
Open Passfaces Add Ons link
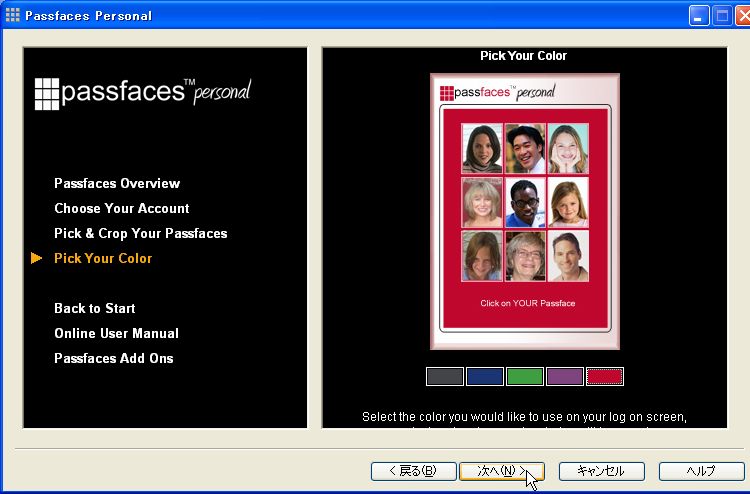coord(114,358)
